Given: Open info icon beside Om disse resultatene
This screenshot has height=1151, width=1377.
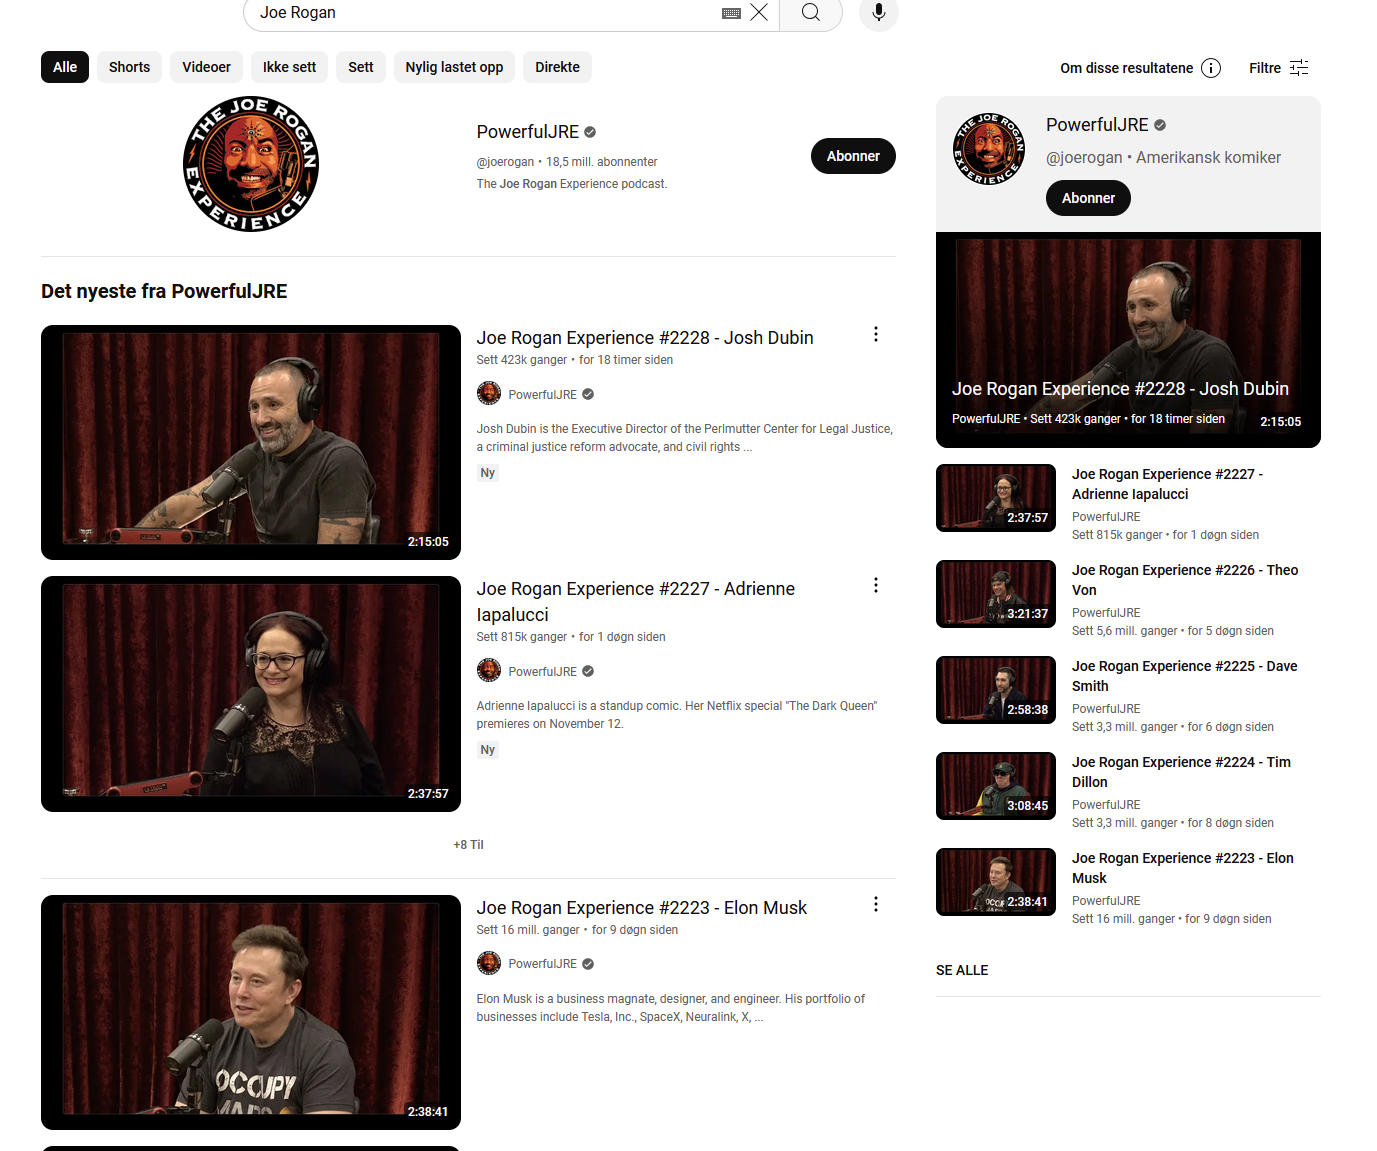Looking at the screenshot, I should coord(1211,68).
